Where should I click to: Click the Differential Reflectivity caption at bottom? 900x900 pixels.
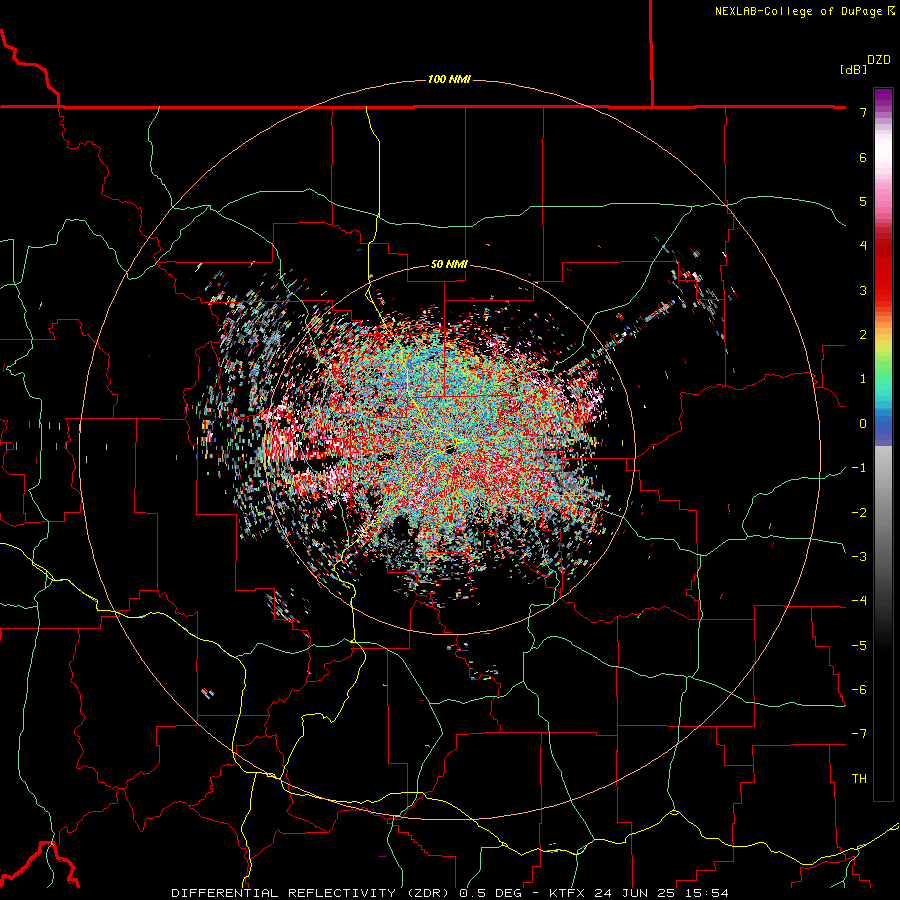450,893
